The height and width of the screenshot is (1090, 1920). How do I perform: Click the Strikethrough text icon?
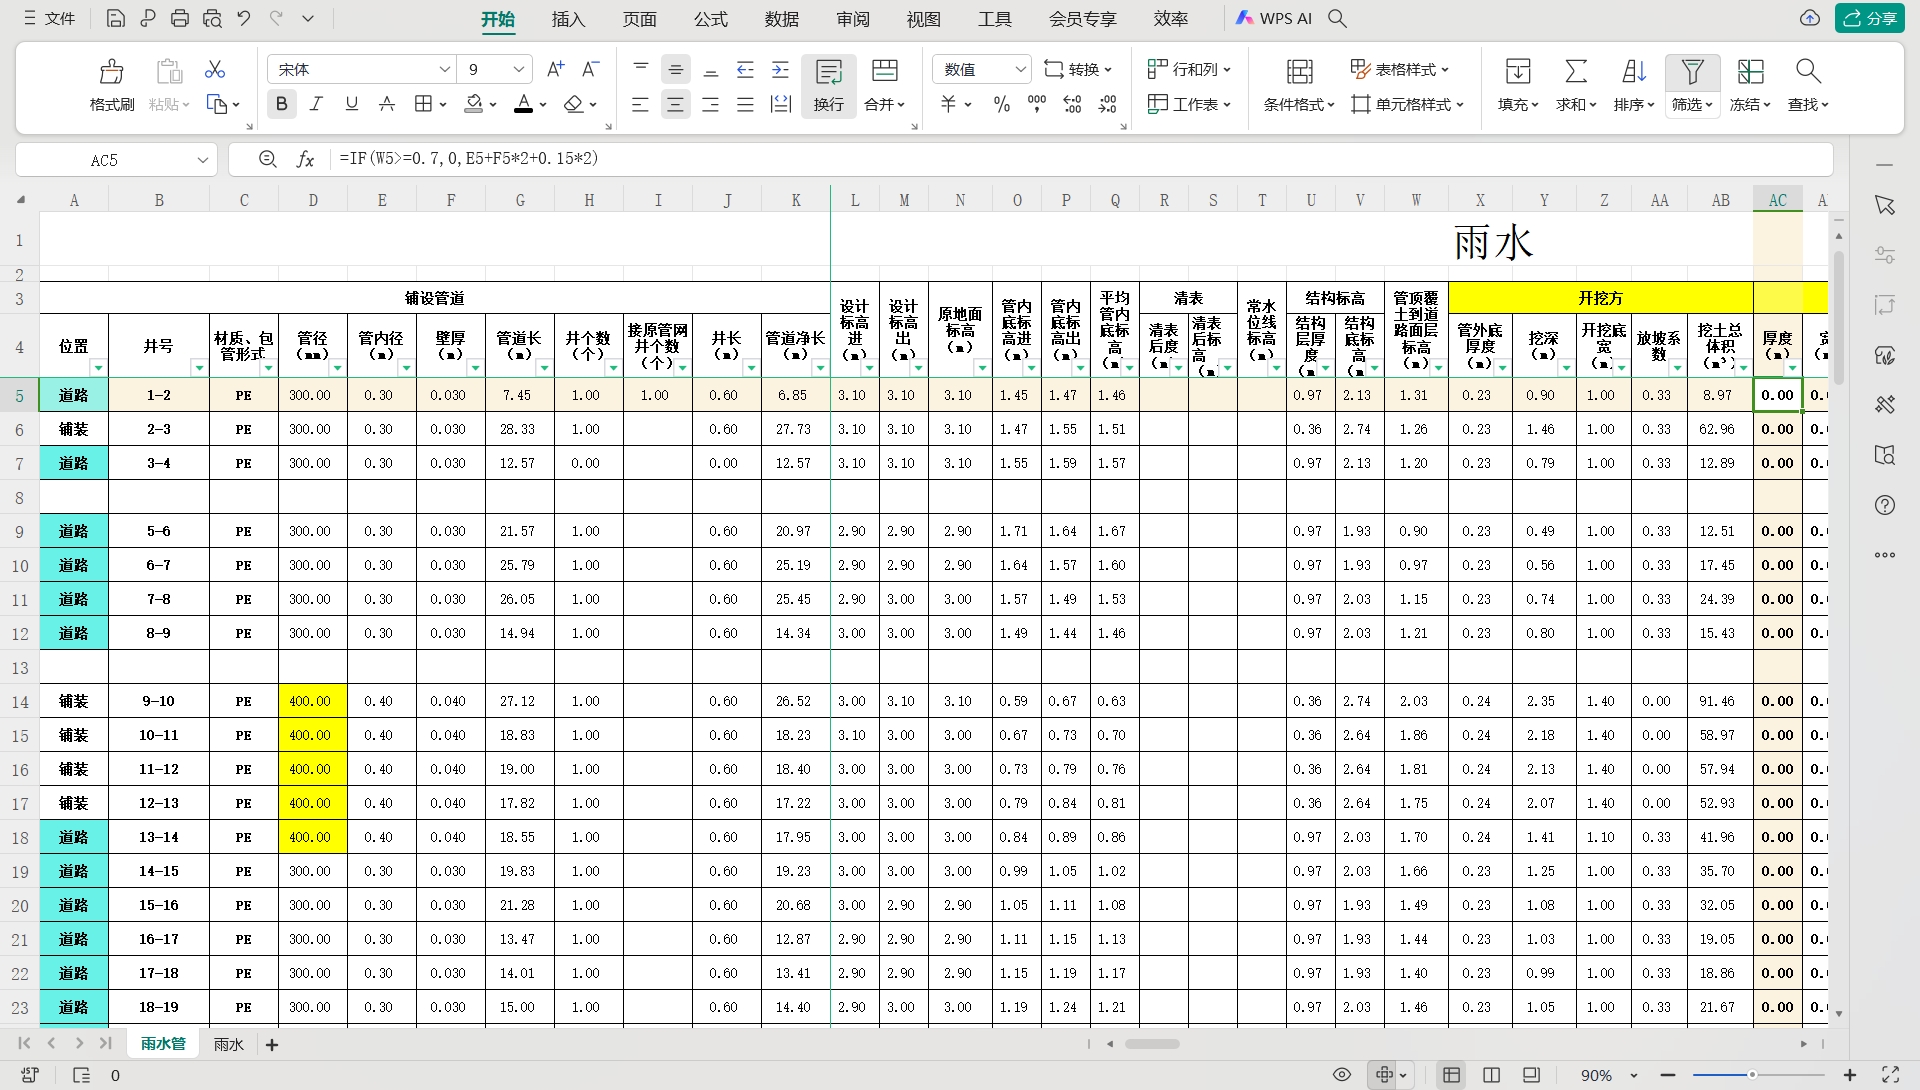click(387, 104)
